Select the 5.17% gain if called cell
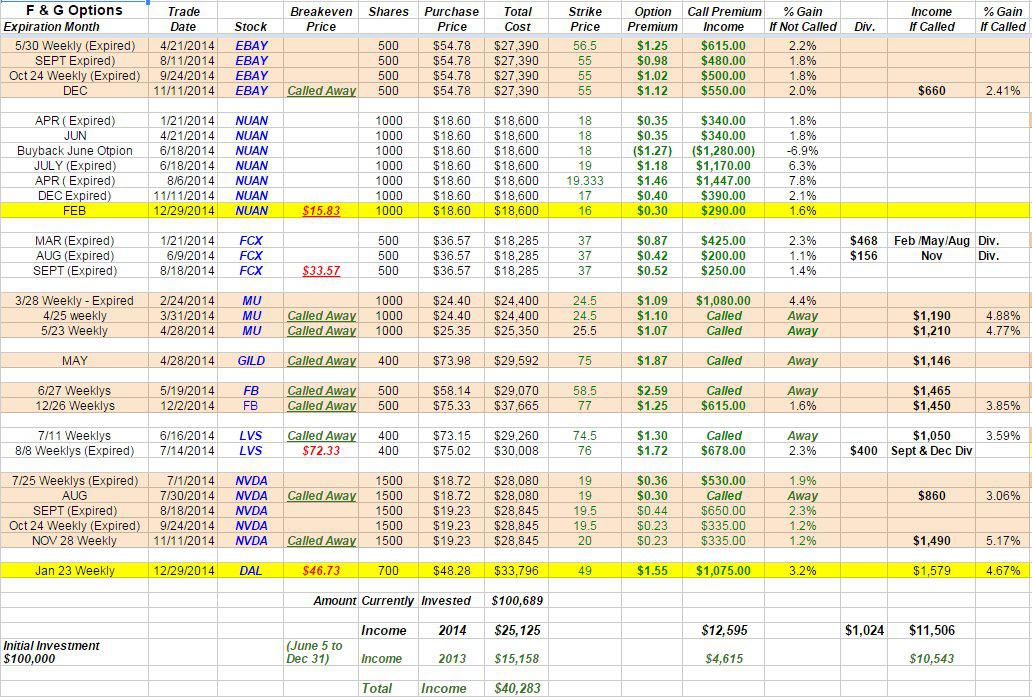The height and width of the screenshot is (697, 1032). point(1003,541)
